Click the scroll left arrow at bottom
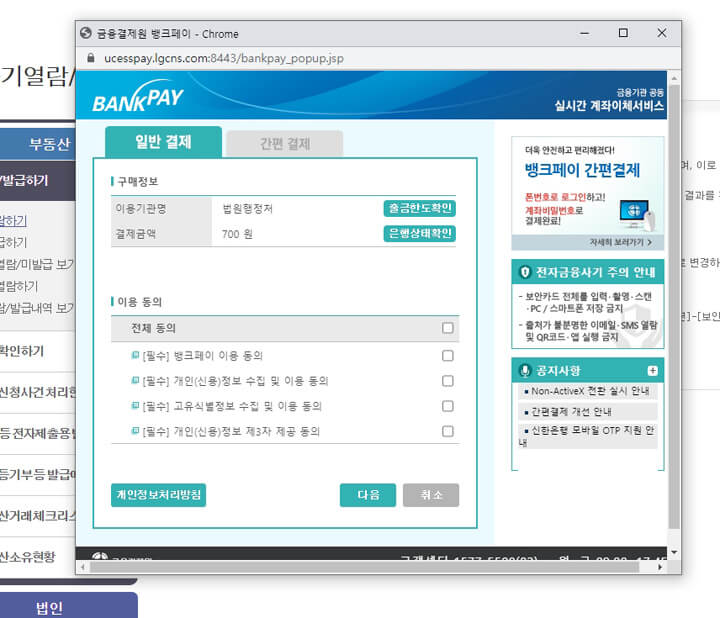Viewport: 720px width, 618px height. coord(83,567)
